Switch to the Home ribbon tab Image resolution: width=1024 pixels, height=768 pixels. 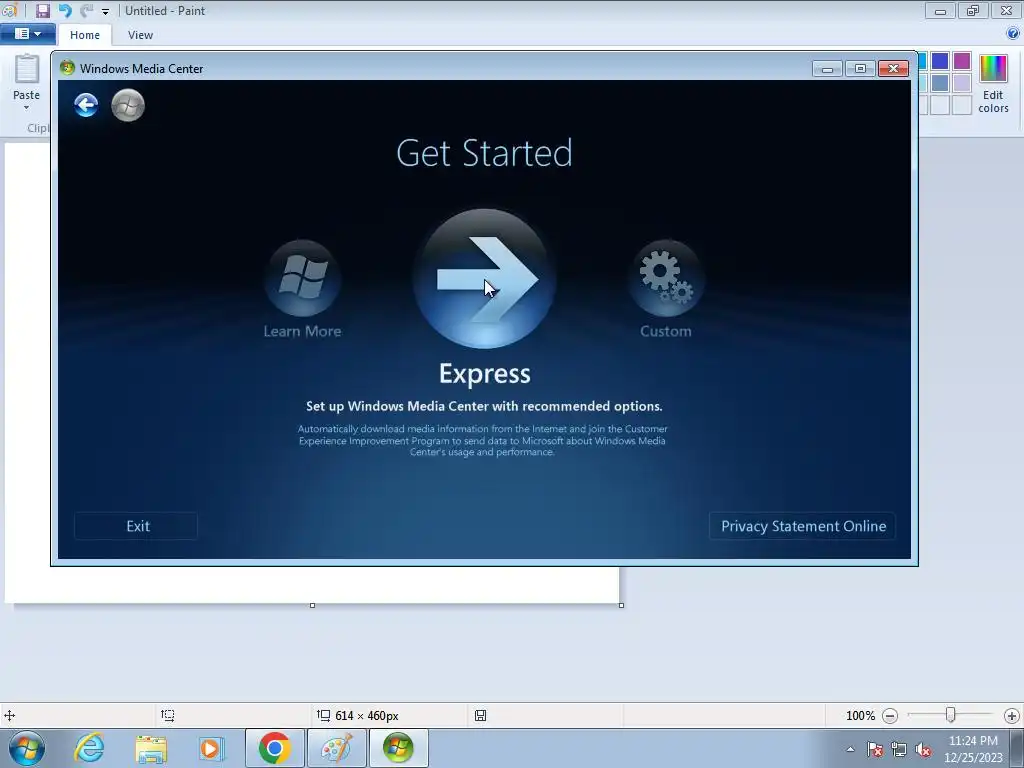coord(85,35)
